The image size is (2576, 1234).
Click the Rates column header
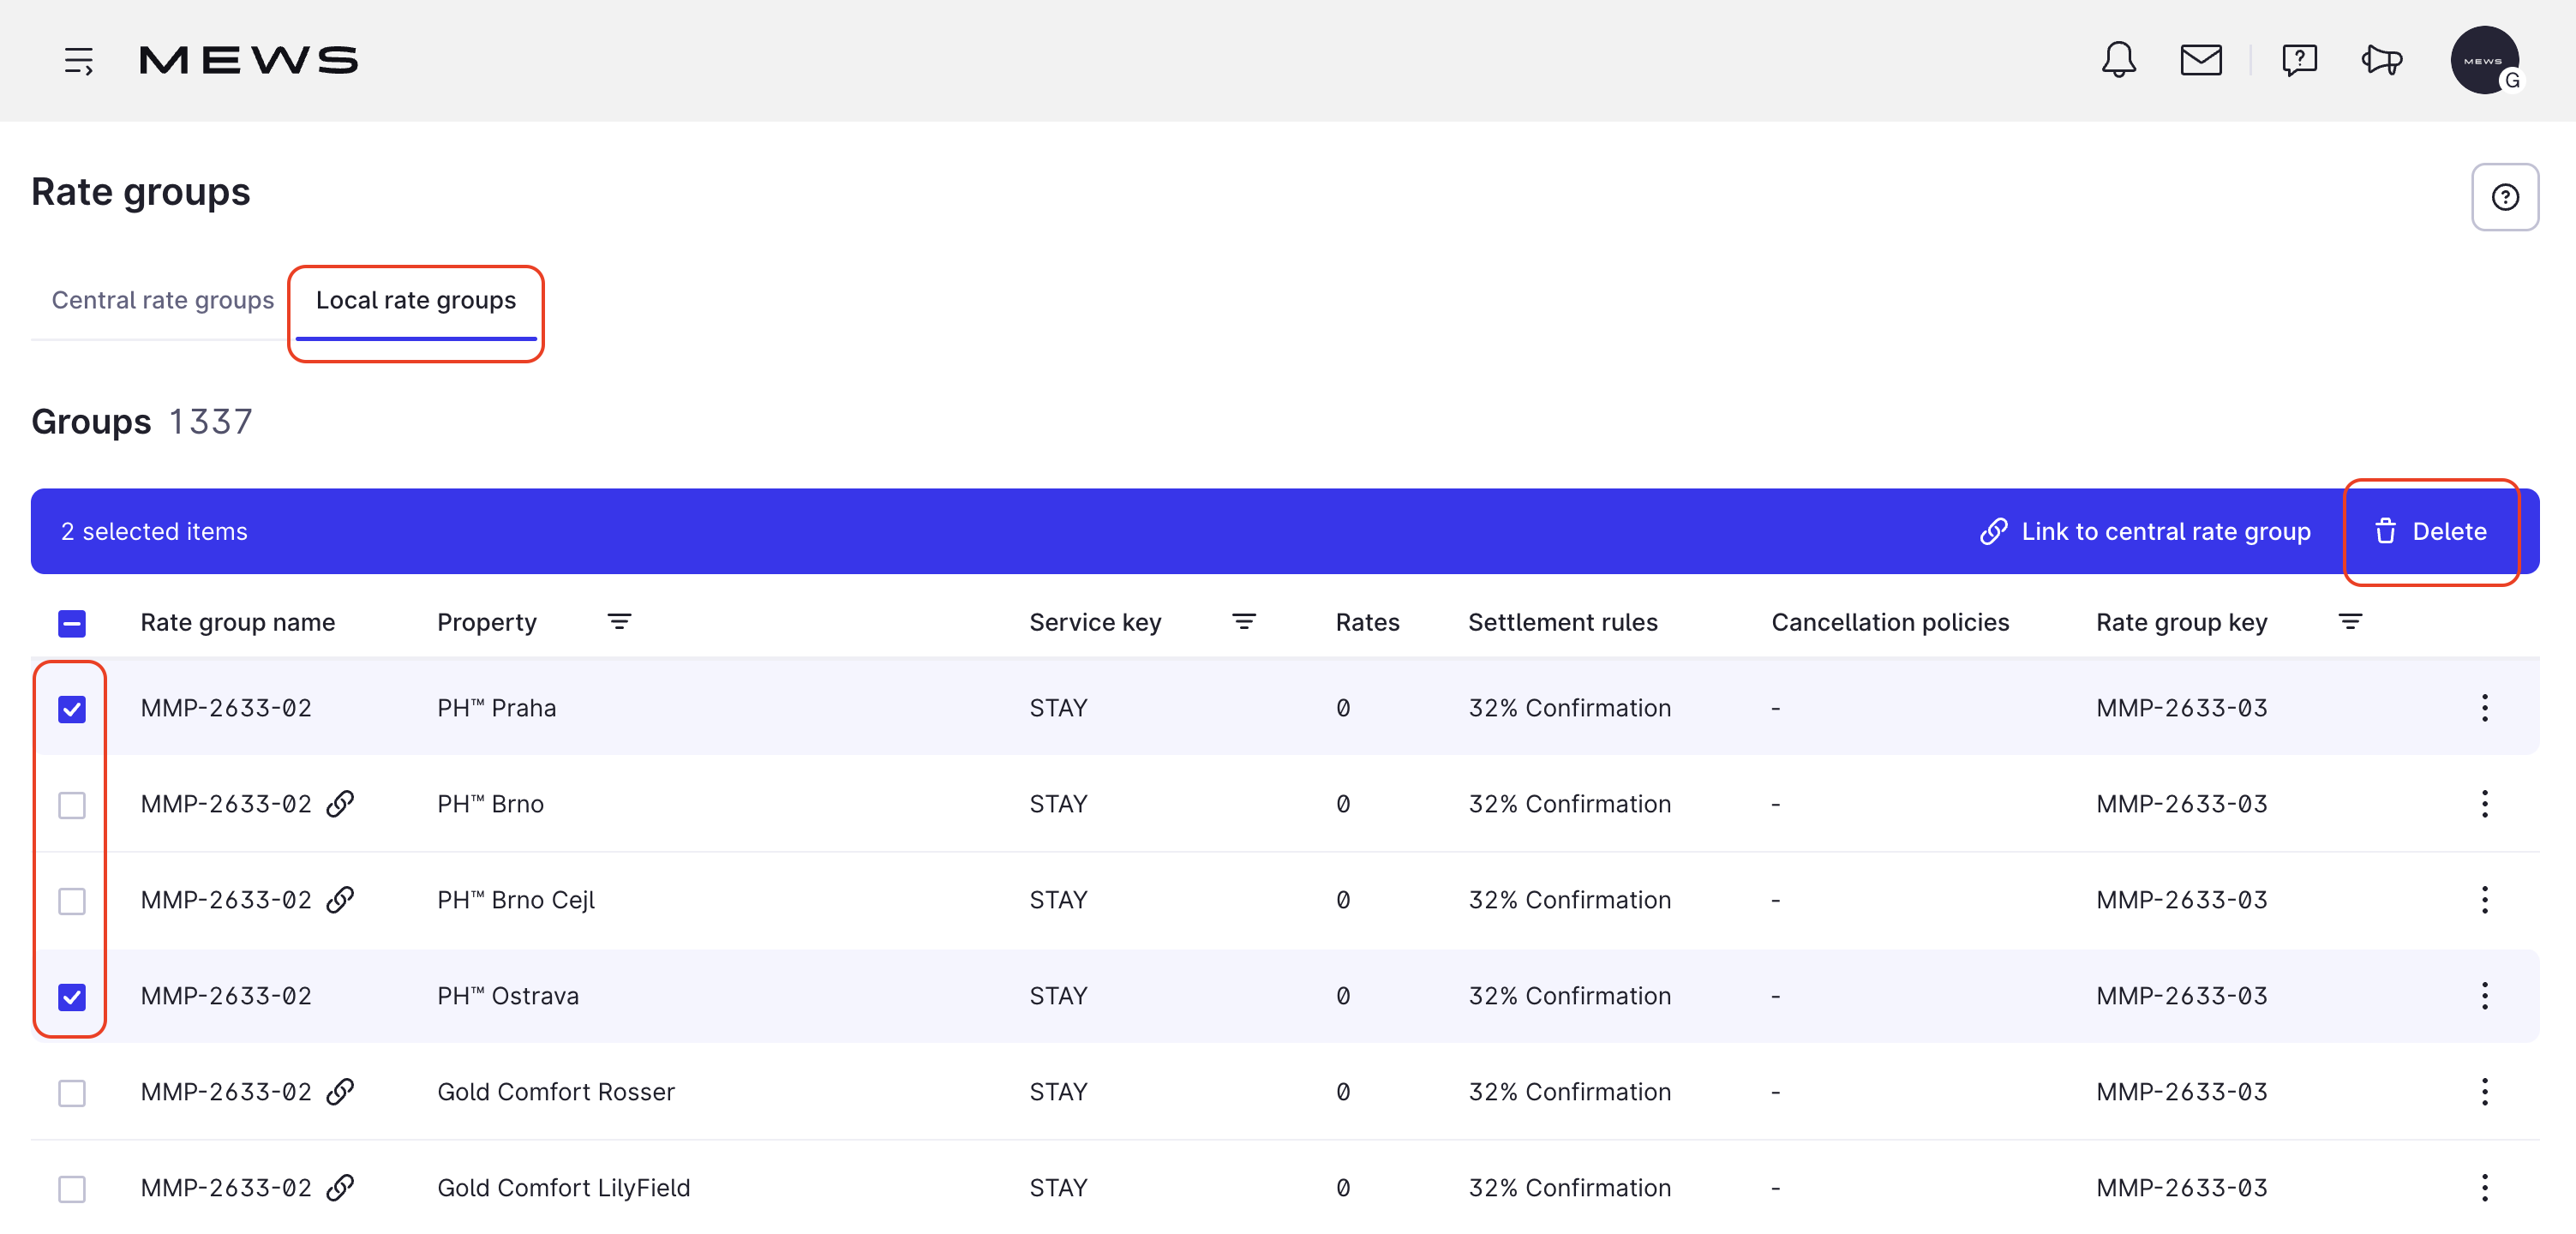coord(1368,622)
